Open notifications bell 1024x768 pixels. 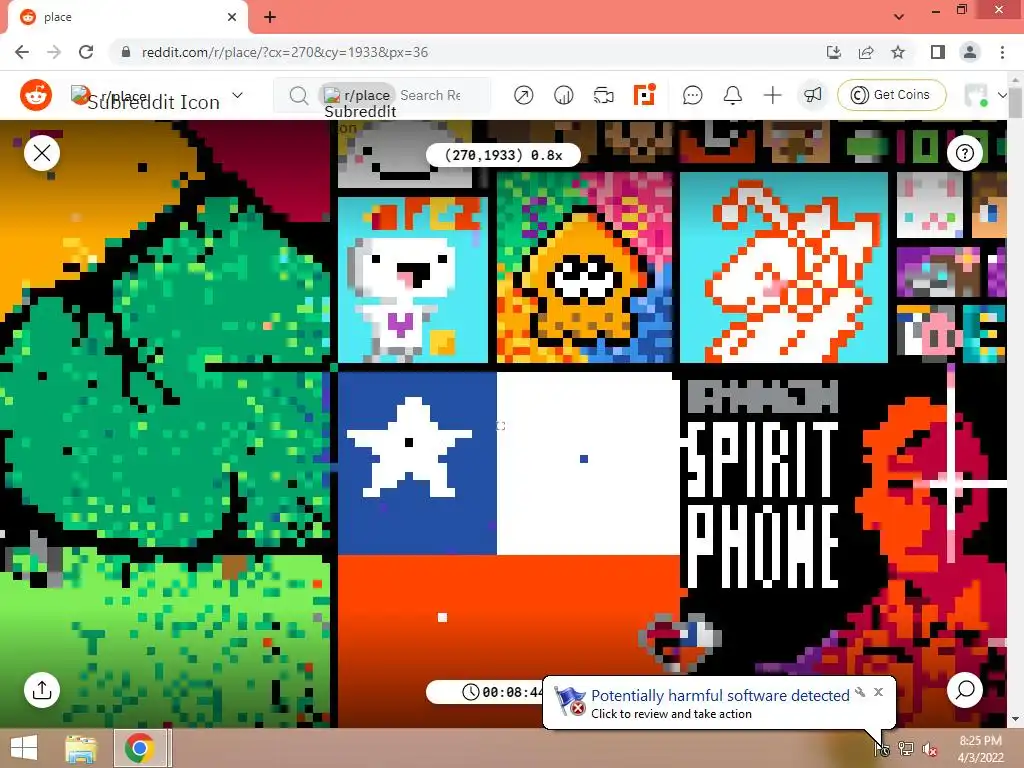pyautogui.click(x=733, y=95)
